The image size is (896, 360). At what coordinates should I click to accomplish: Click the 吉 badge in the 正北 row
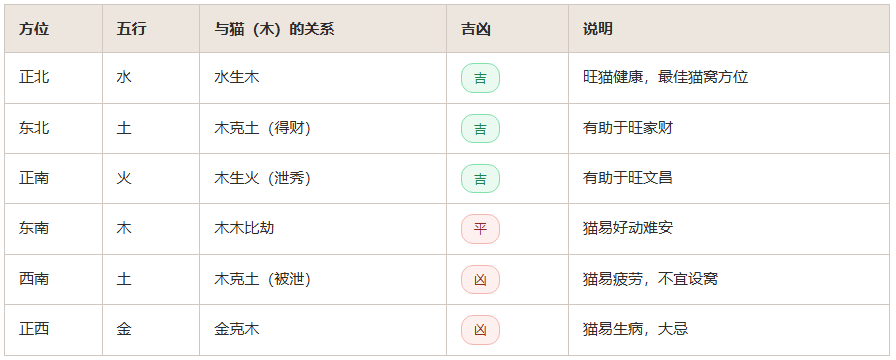click(x=480, y=78)
